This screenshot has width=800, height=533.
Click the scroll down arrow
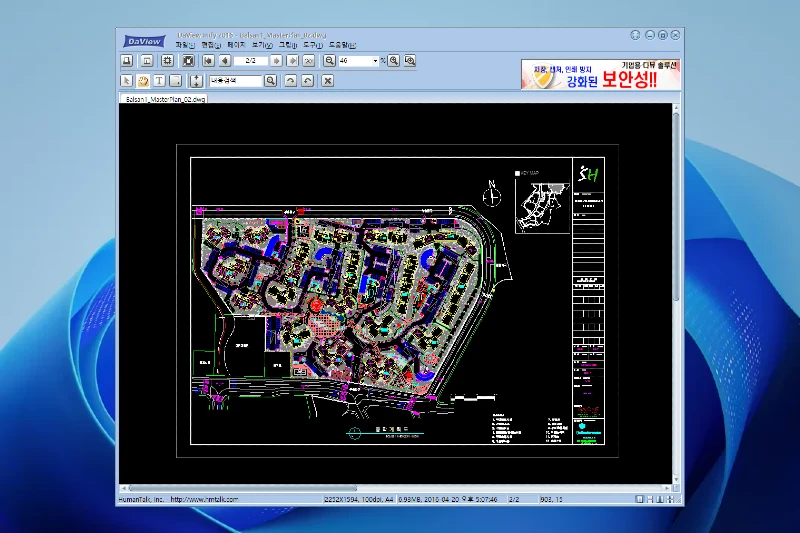(676, 480)
